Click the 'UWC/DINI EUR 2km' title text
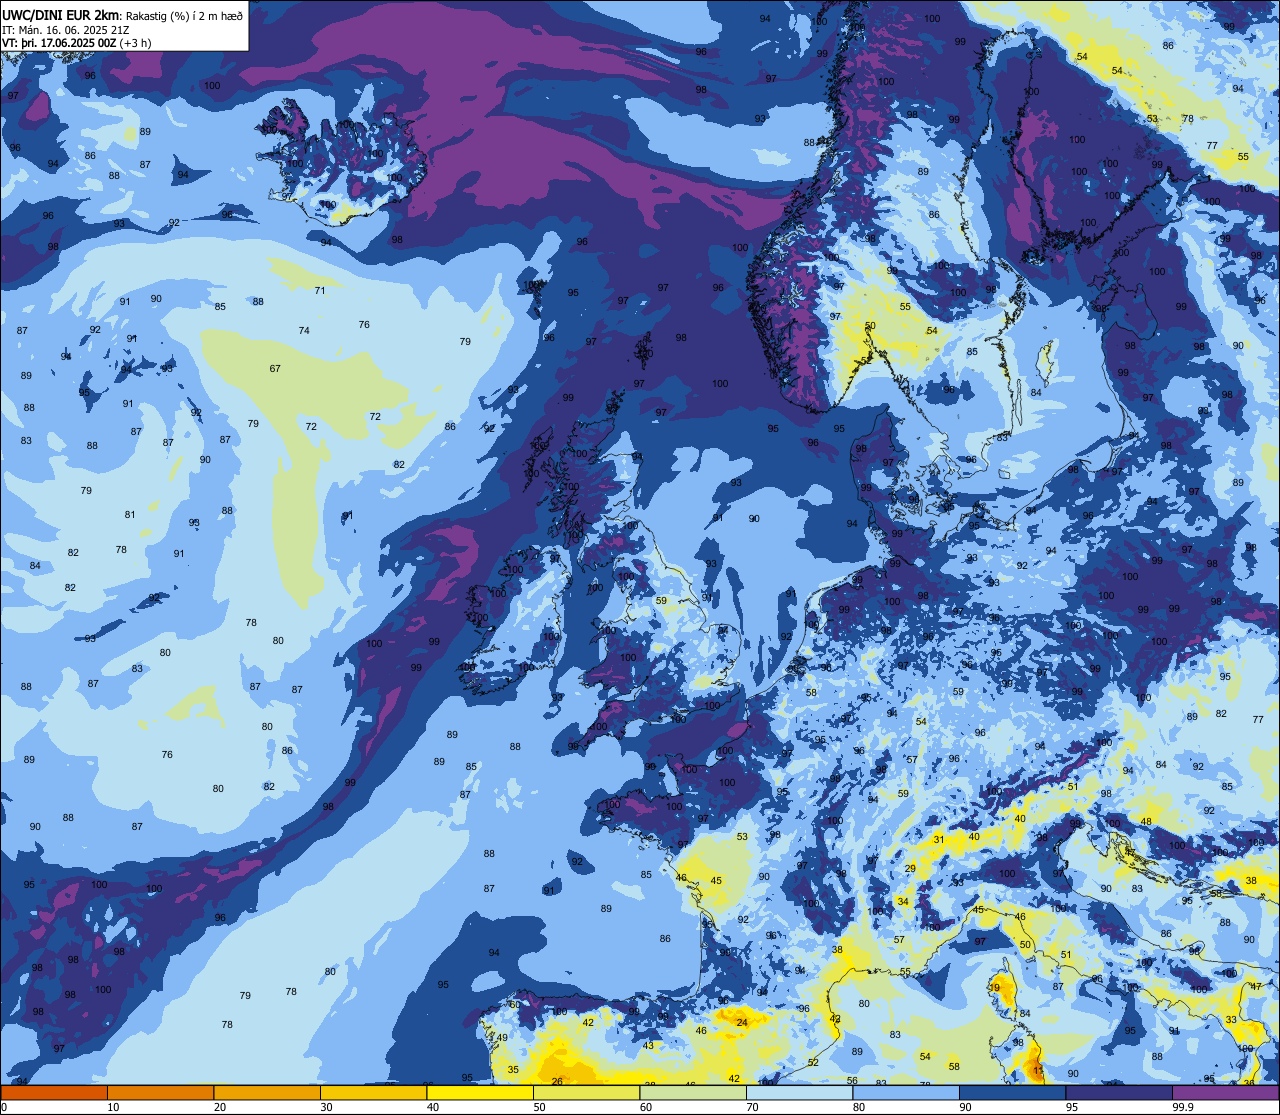1280x1115 pixels. (x=59, y=14)
